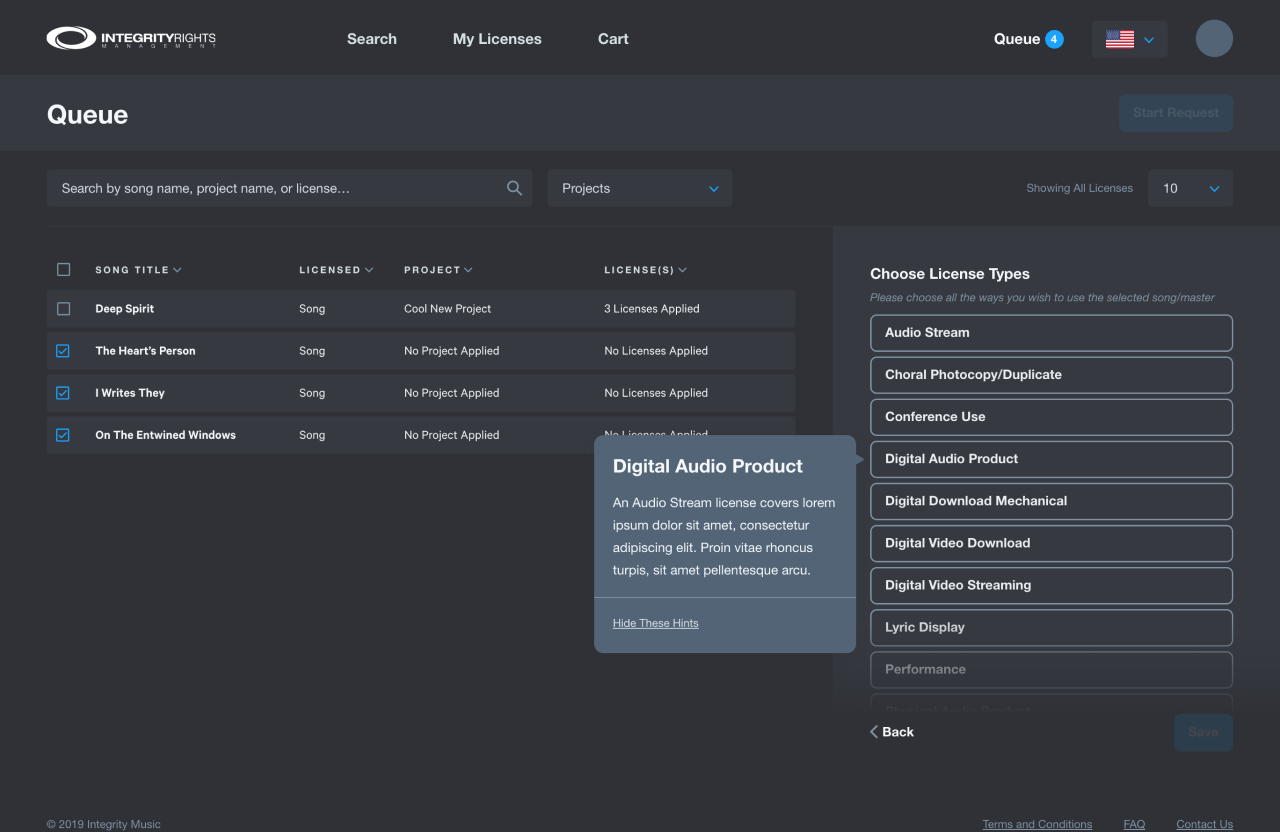The height and width of the screenshot is (832, 1280).
Task: Open the user avatar profile
Action: click(x=1214, y=39)
